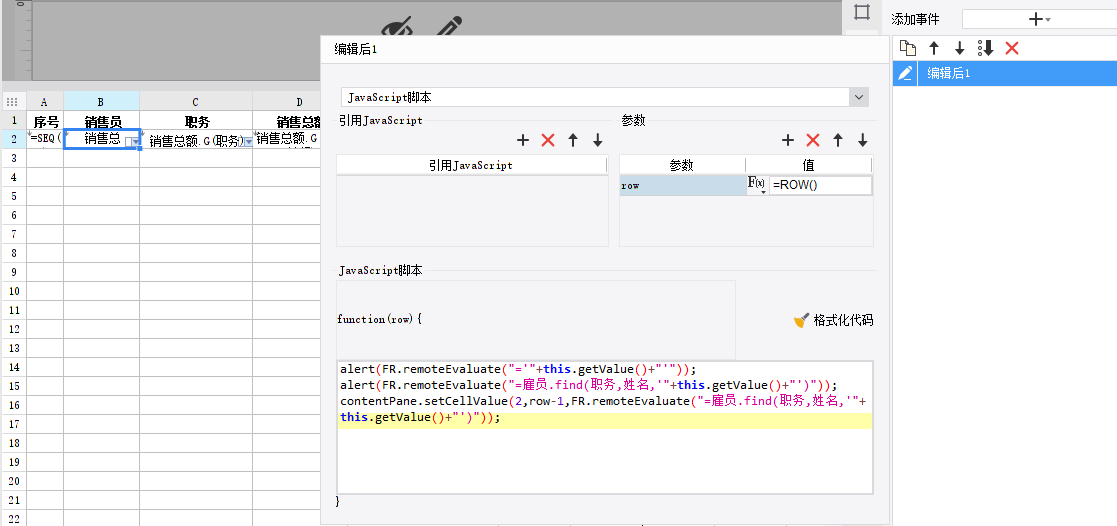Click the broom icon beside 格式化代码
Viewport: 1117px width, 526px height.
(801, 320)
